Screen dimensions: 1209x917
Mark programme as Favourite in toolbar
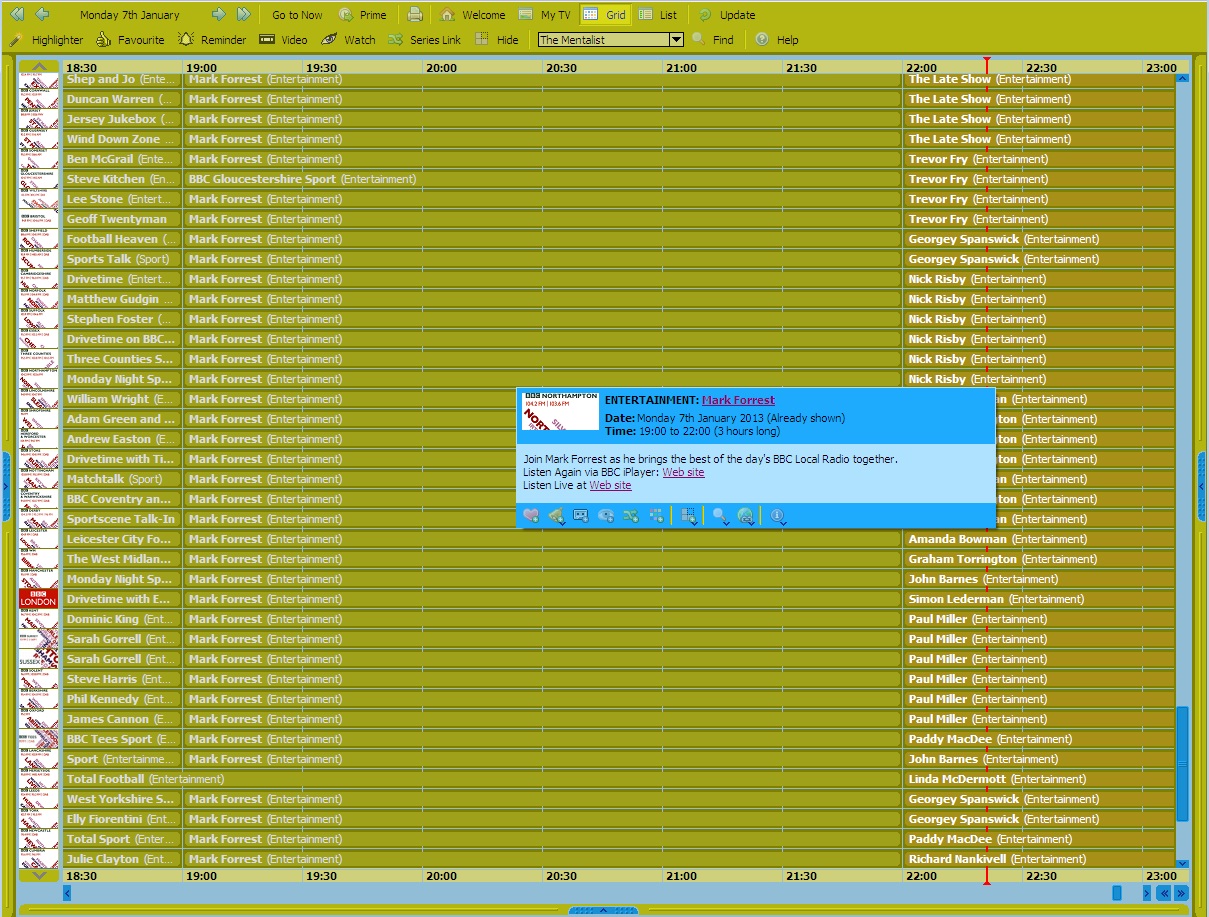click(x=130, y=40)
